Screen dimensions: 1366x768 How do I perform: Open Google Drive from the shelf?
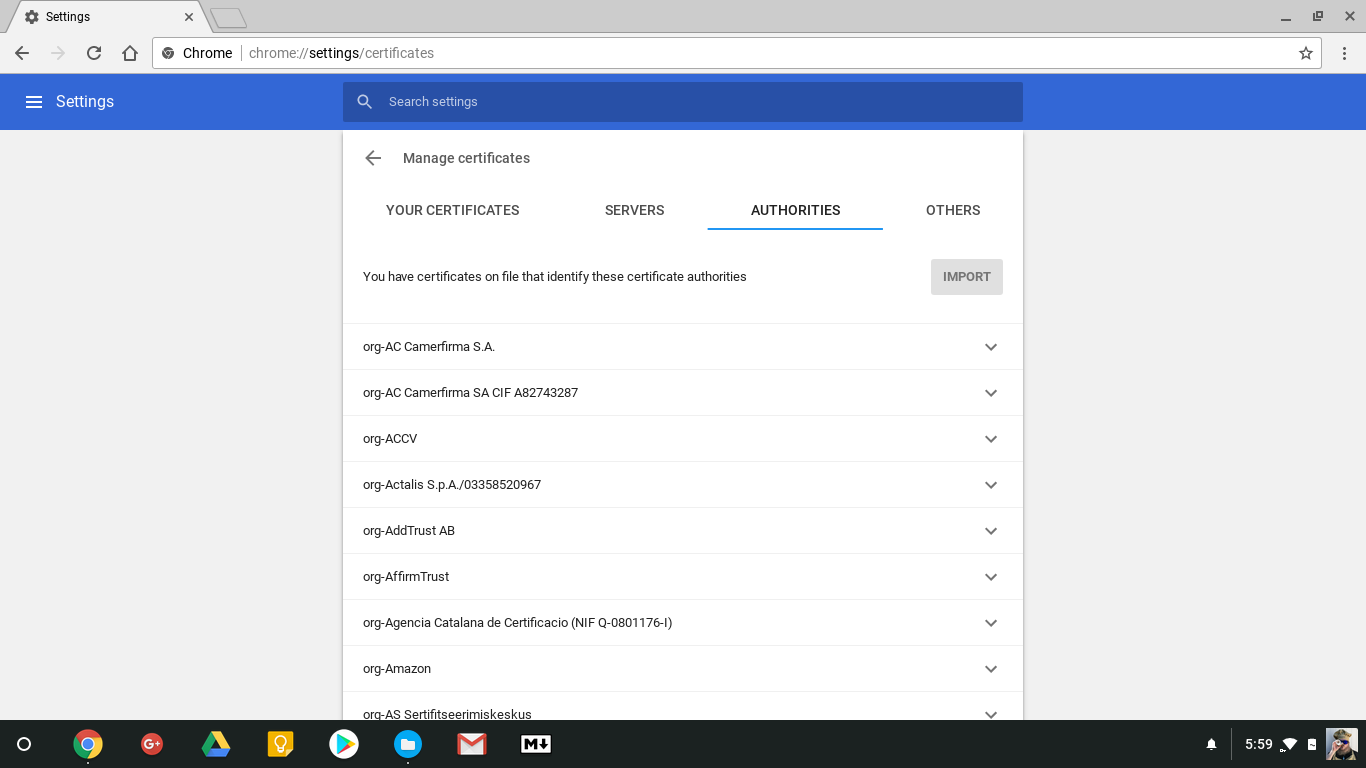(x=216, y=744)
